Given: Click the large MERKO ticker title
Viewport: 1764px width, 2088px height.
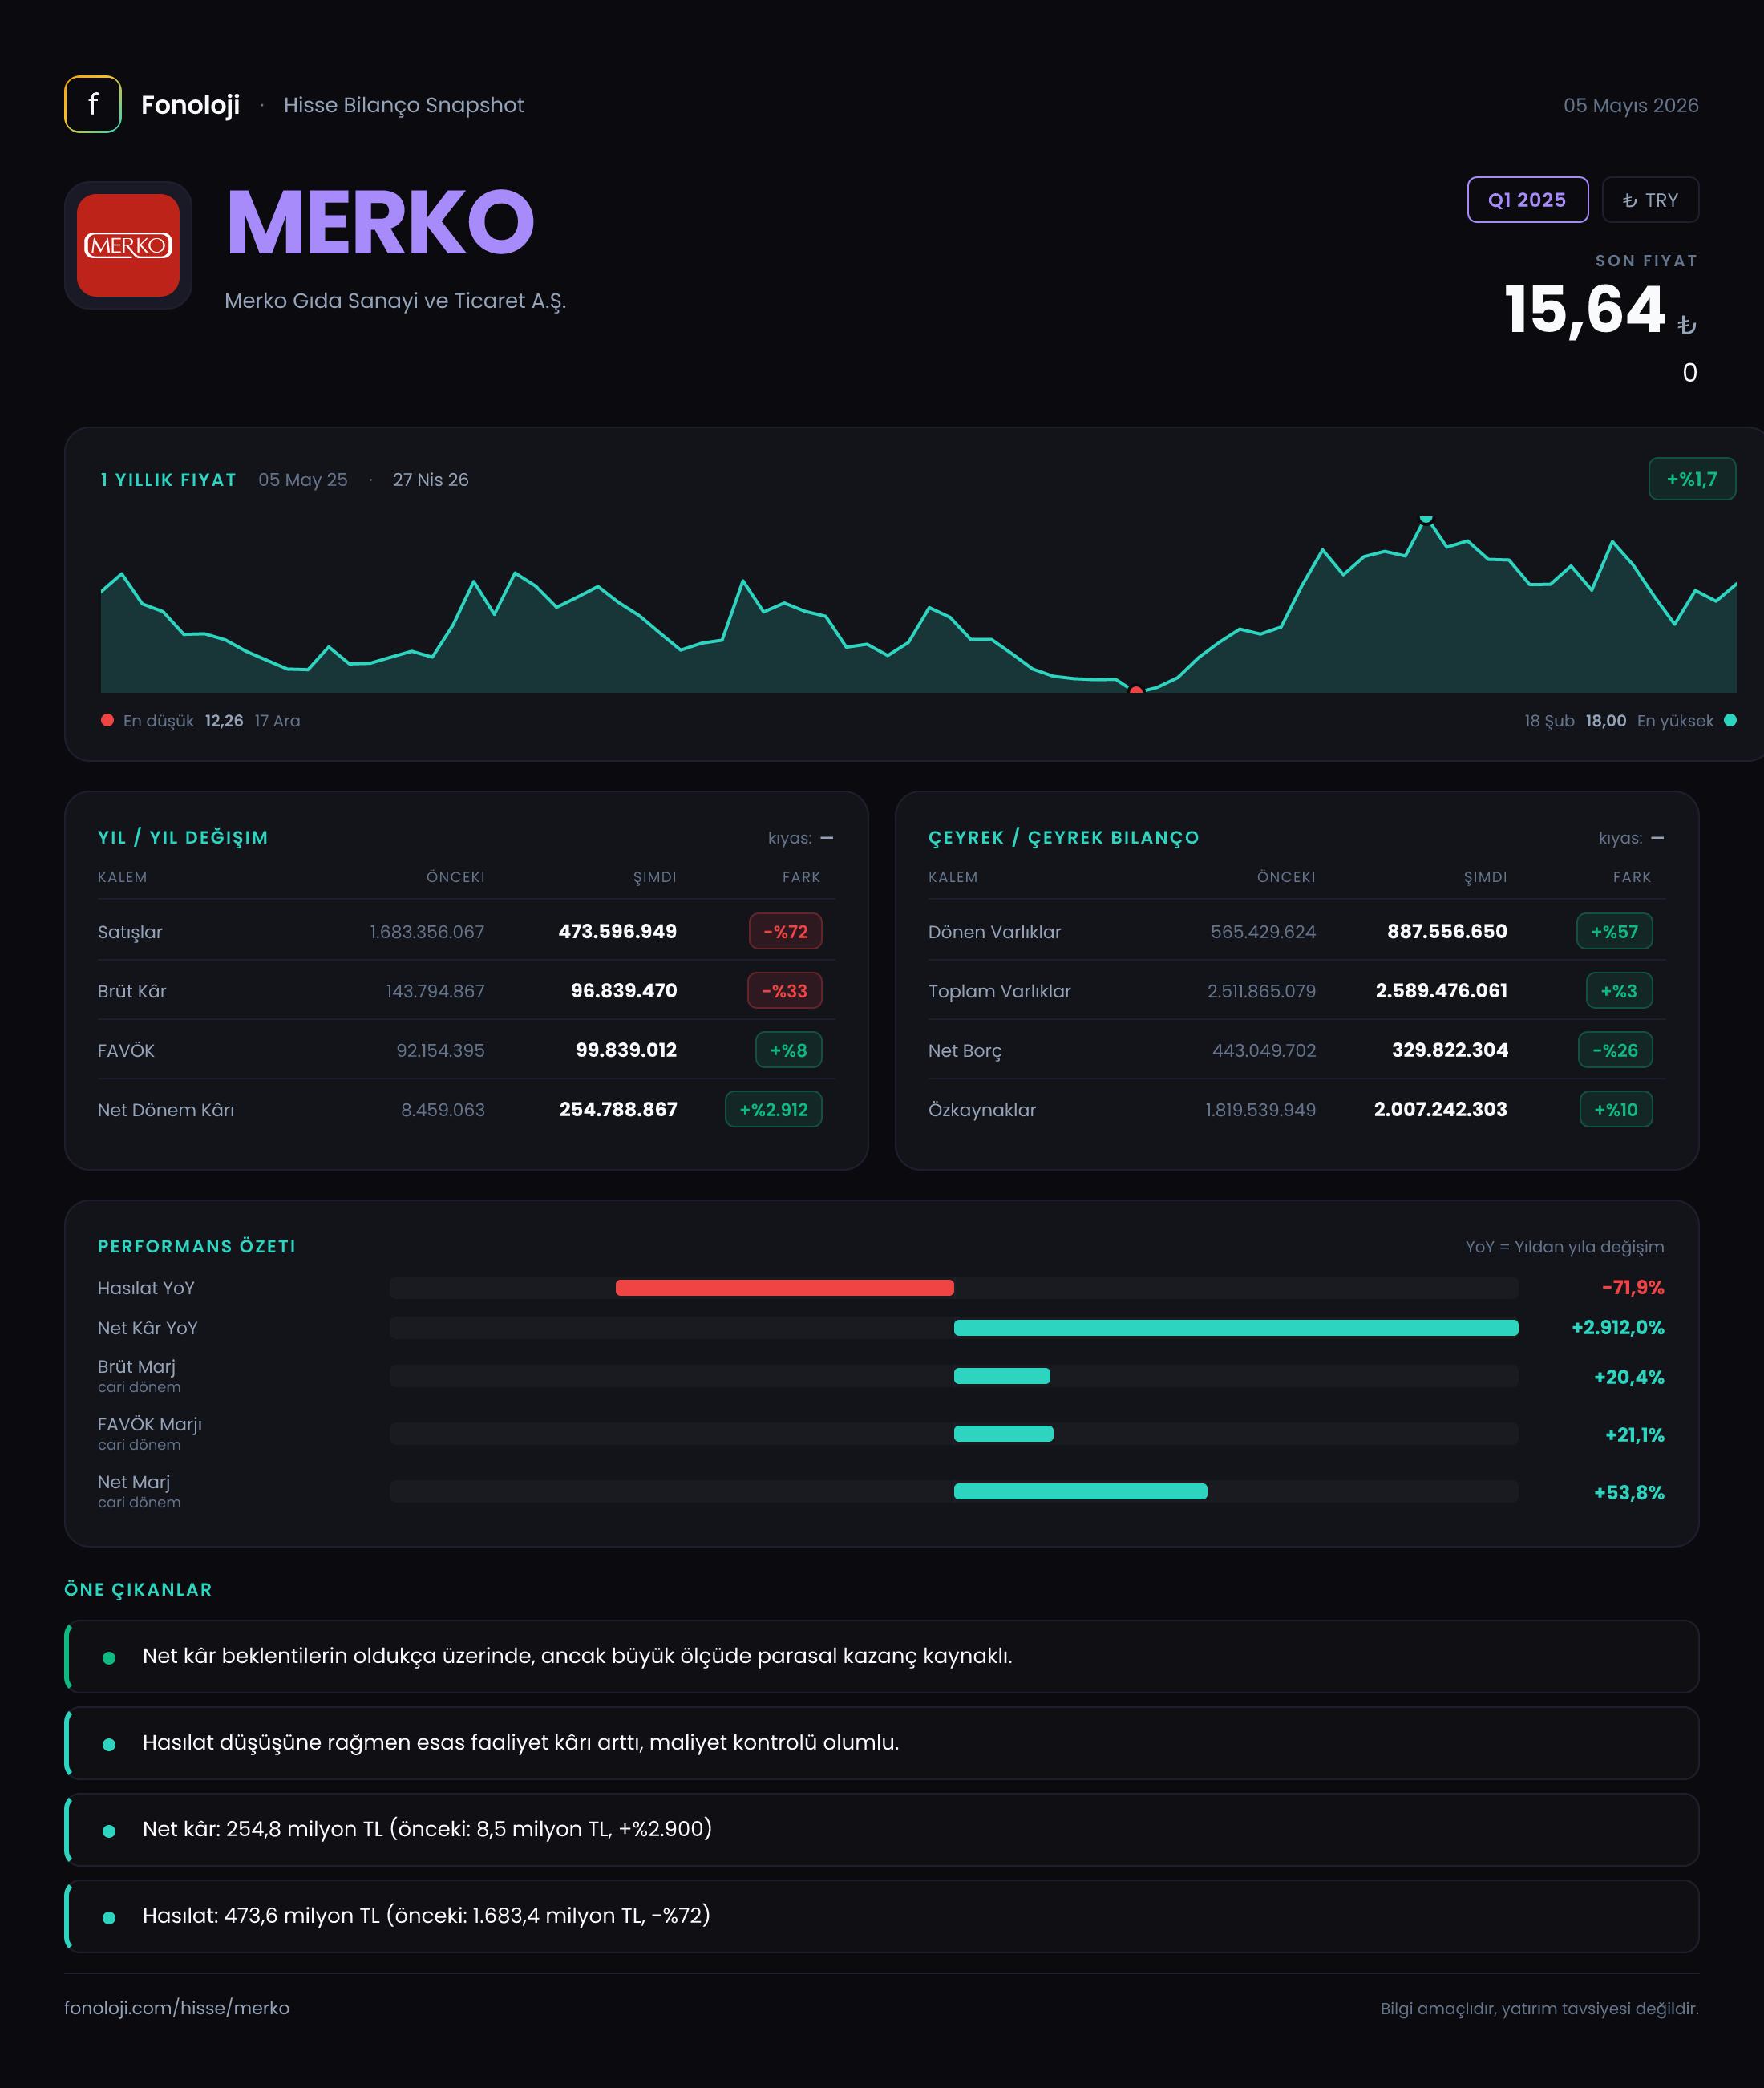Looking at the screenshot, I should coord(380,222).
